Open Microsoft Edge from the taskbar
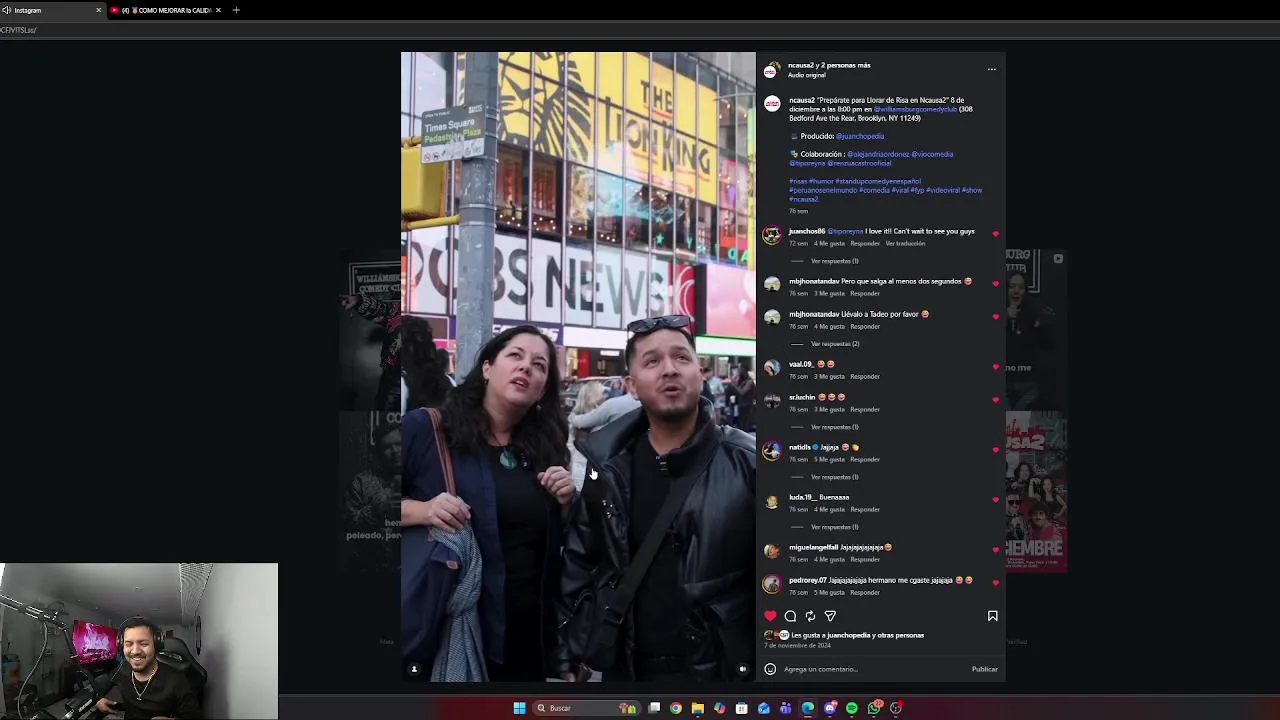The height and width of the screenshot is (720, 1280). click(x=808, y=708)
